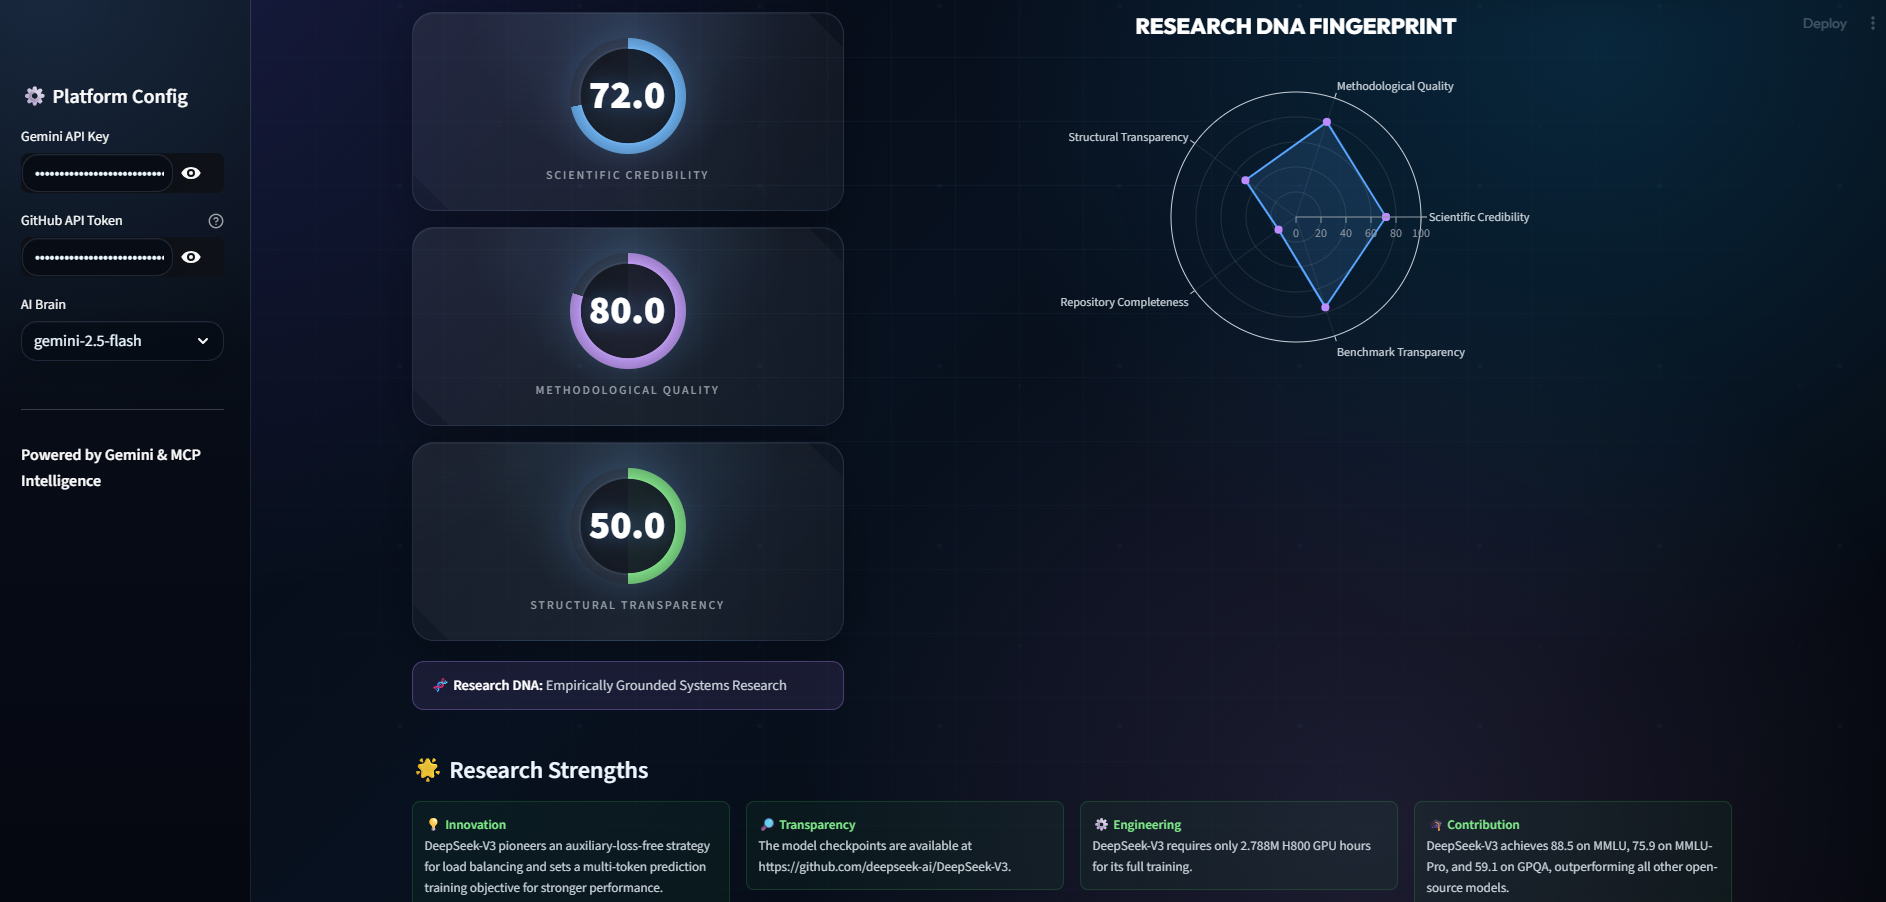1886x902 pixels.
Task: Open the three-dot main menu
Action: pyautogui.click(x=1872, y=24)
